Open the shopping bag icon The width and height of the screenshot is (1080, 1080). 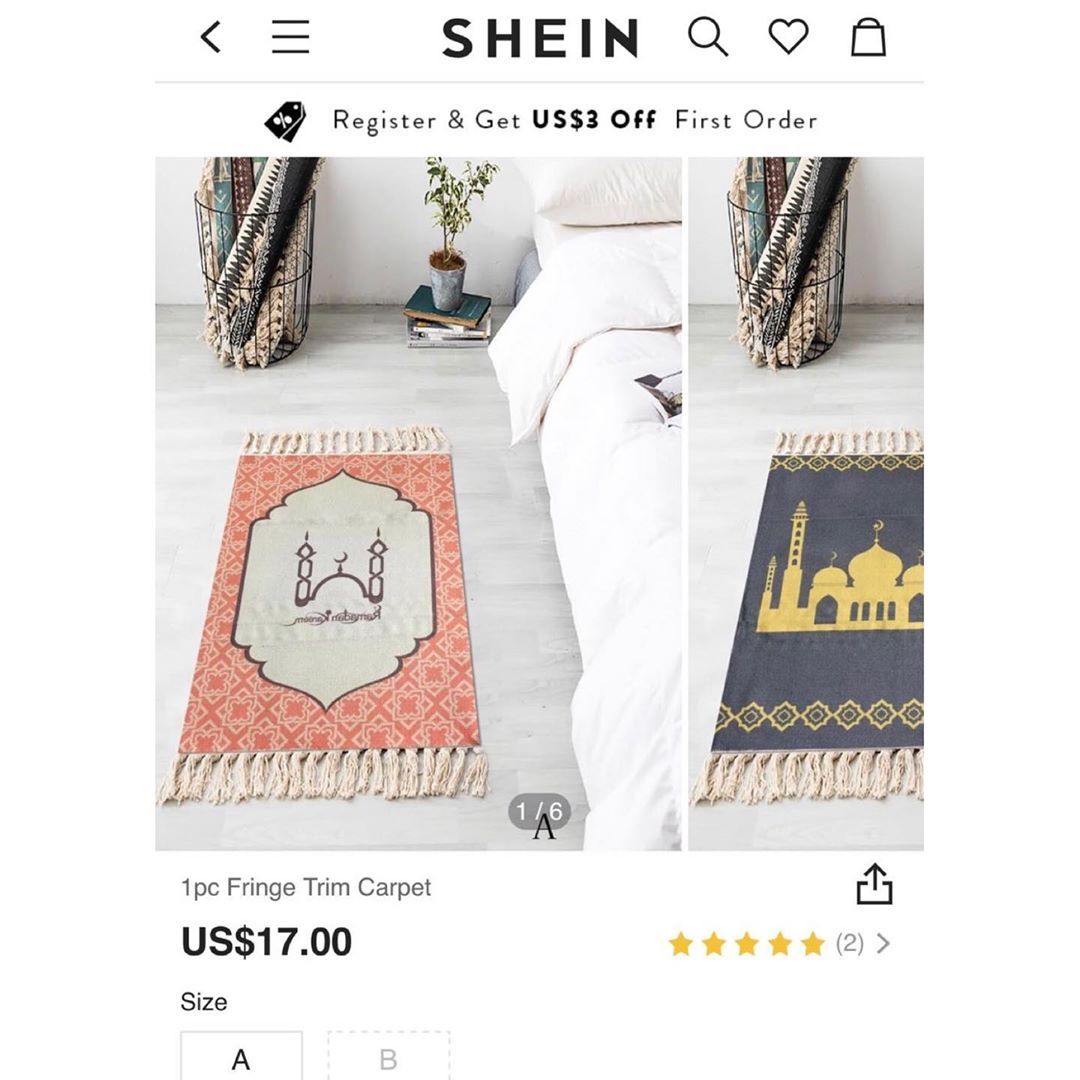[x=868, y=38]
